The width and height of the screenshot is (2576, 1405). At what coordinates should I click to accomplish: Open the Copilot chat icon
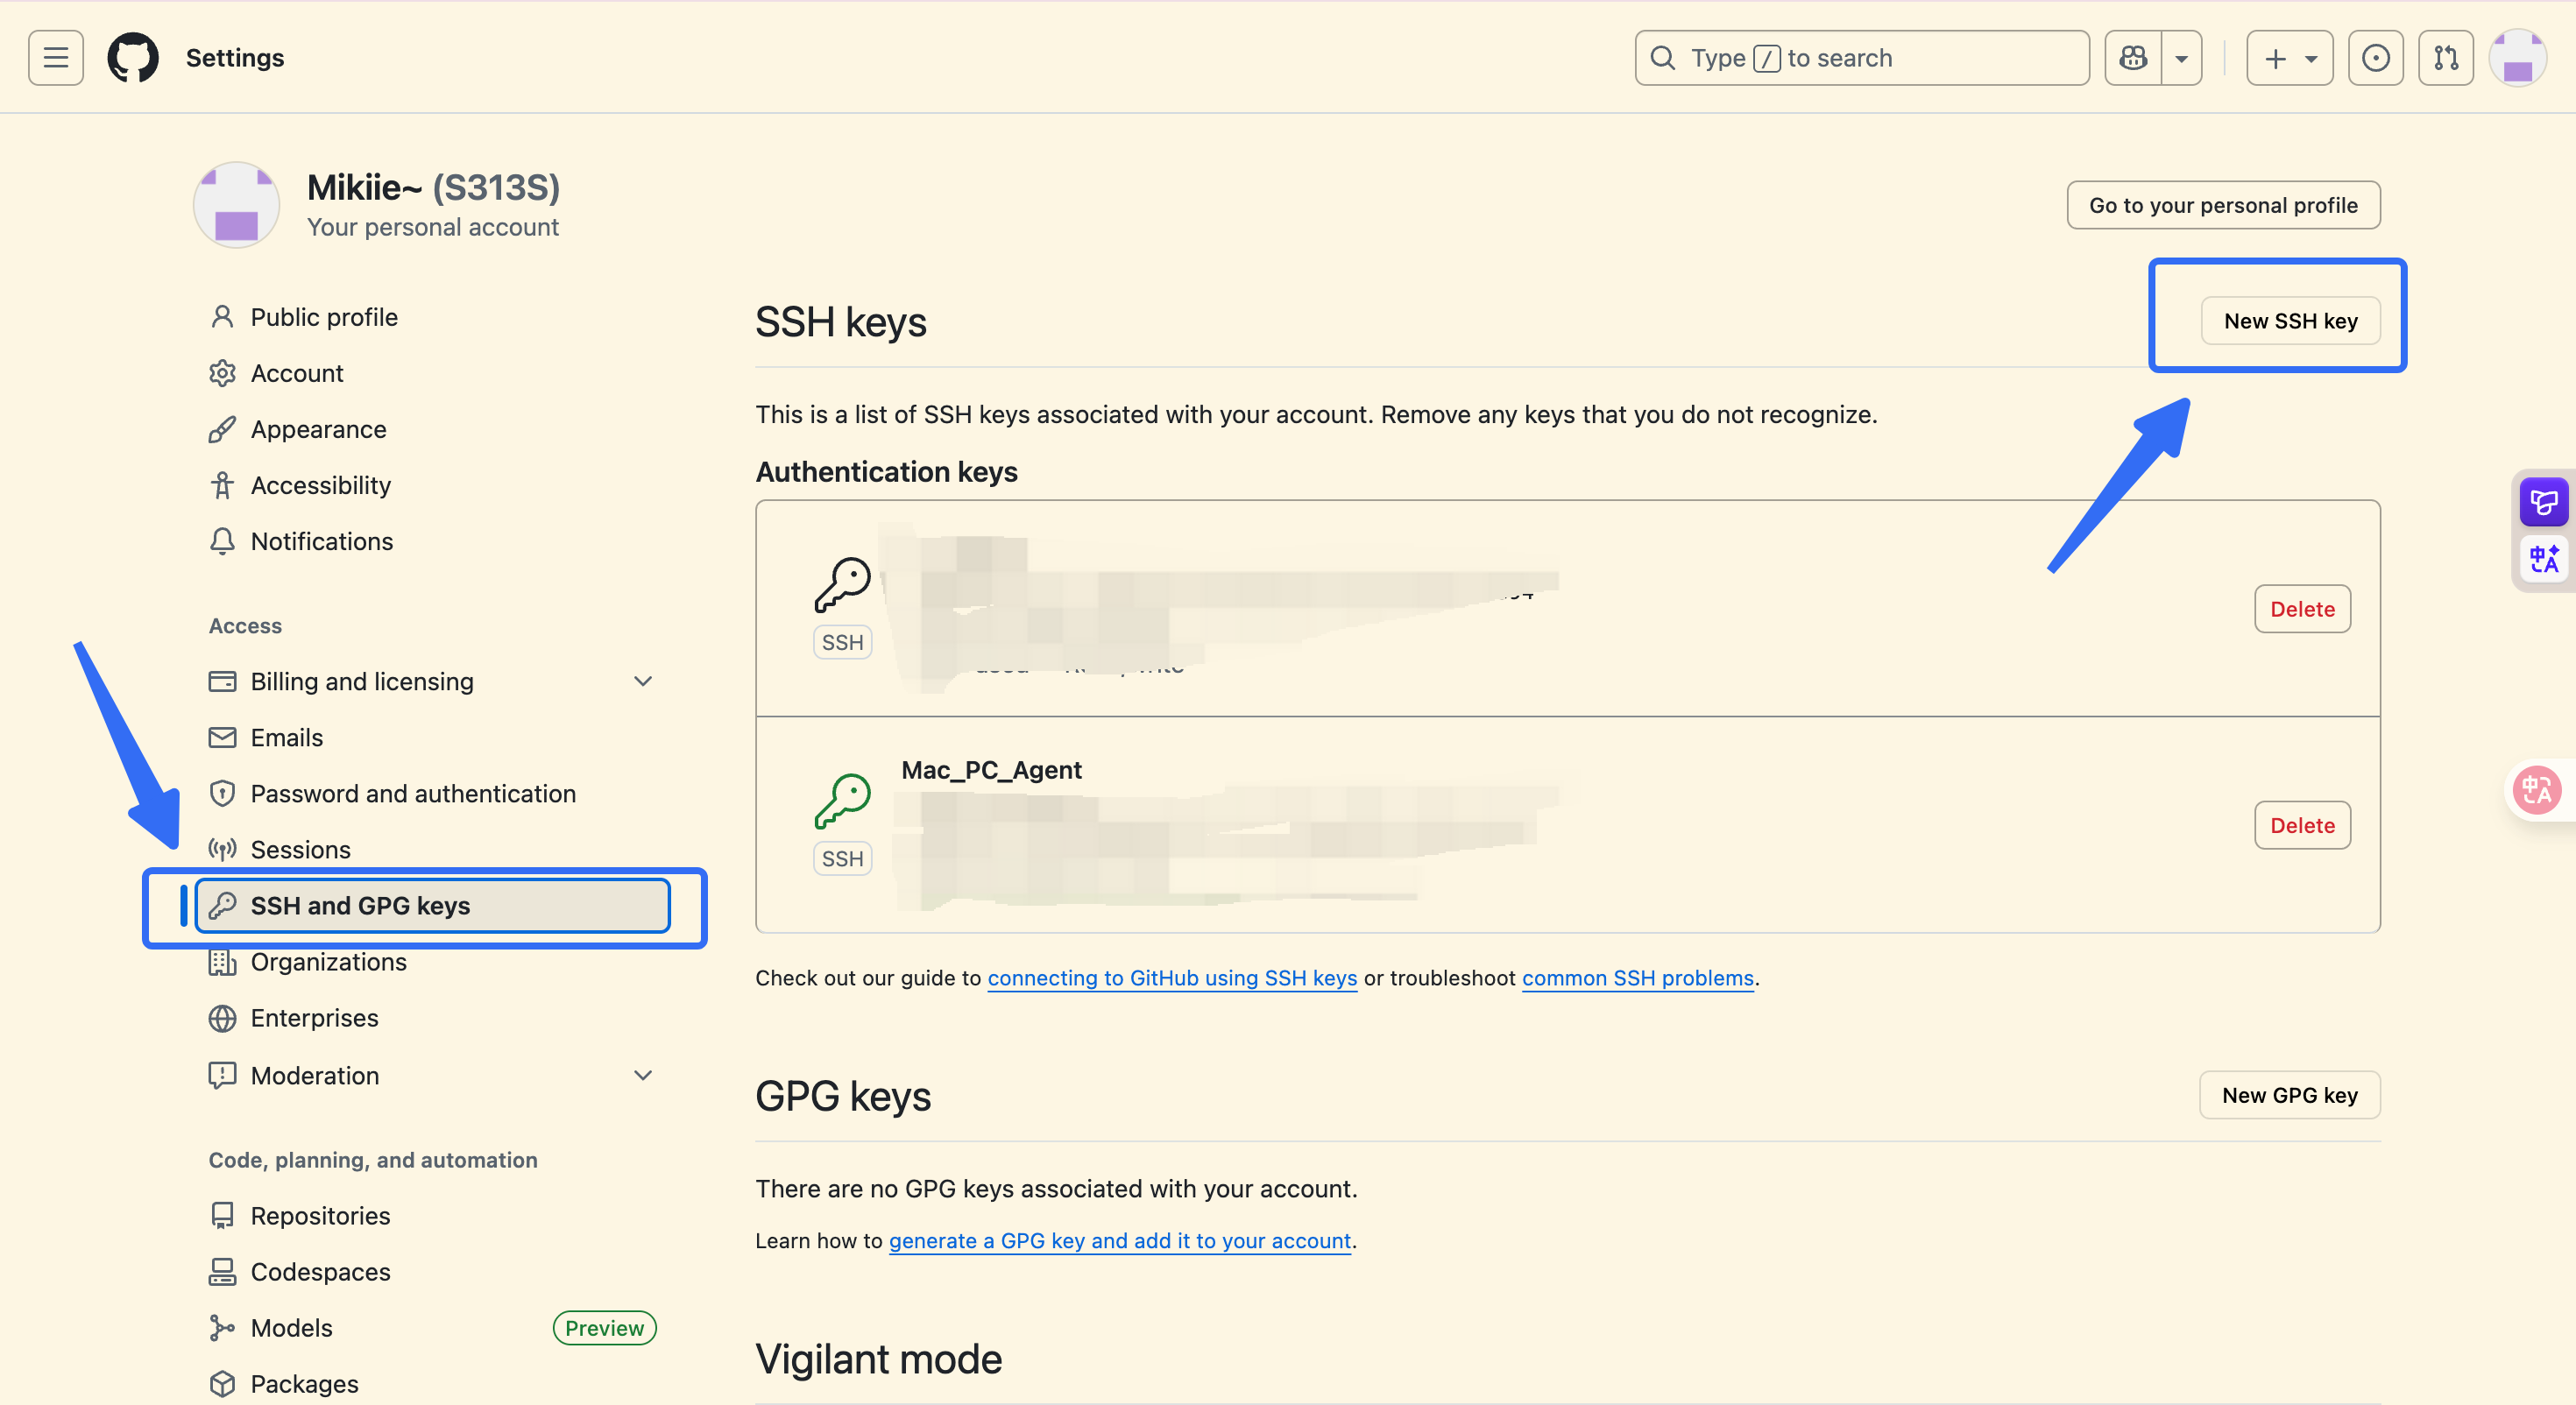coord(2133,58)
